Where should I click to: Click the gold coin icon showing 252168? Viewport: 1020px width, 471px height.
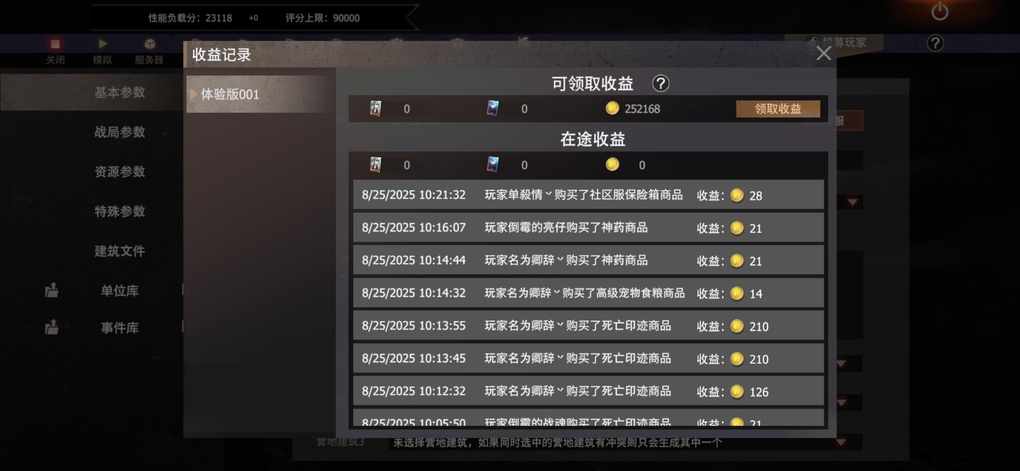click(612, 109)
